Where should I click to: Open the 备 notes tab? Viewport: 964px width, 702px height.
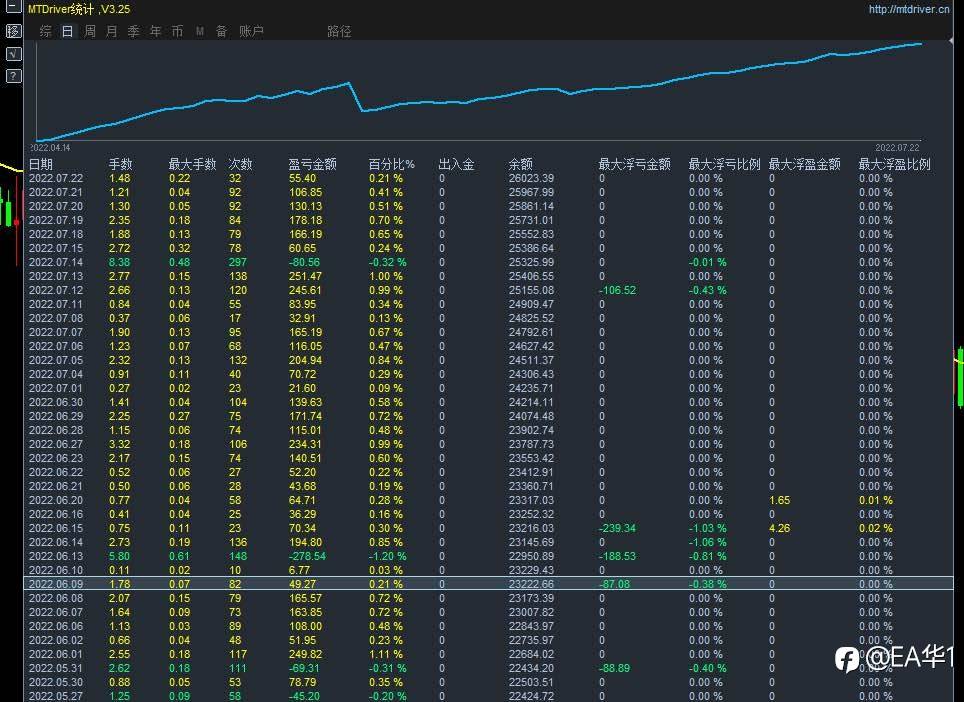pyautogui.click(x=221, y=31)
